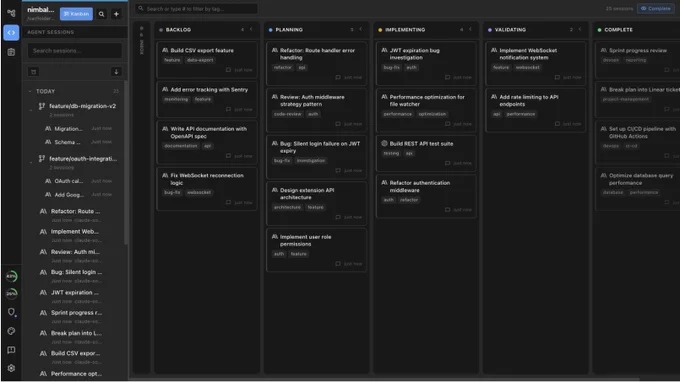Open Build CSV expor... session in sidebar
The width and height of the screenshot is (680, 382).
(x=76, y=357)
